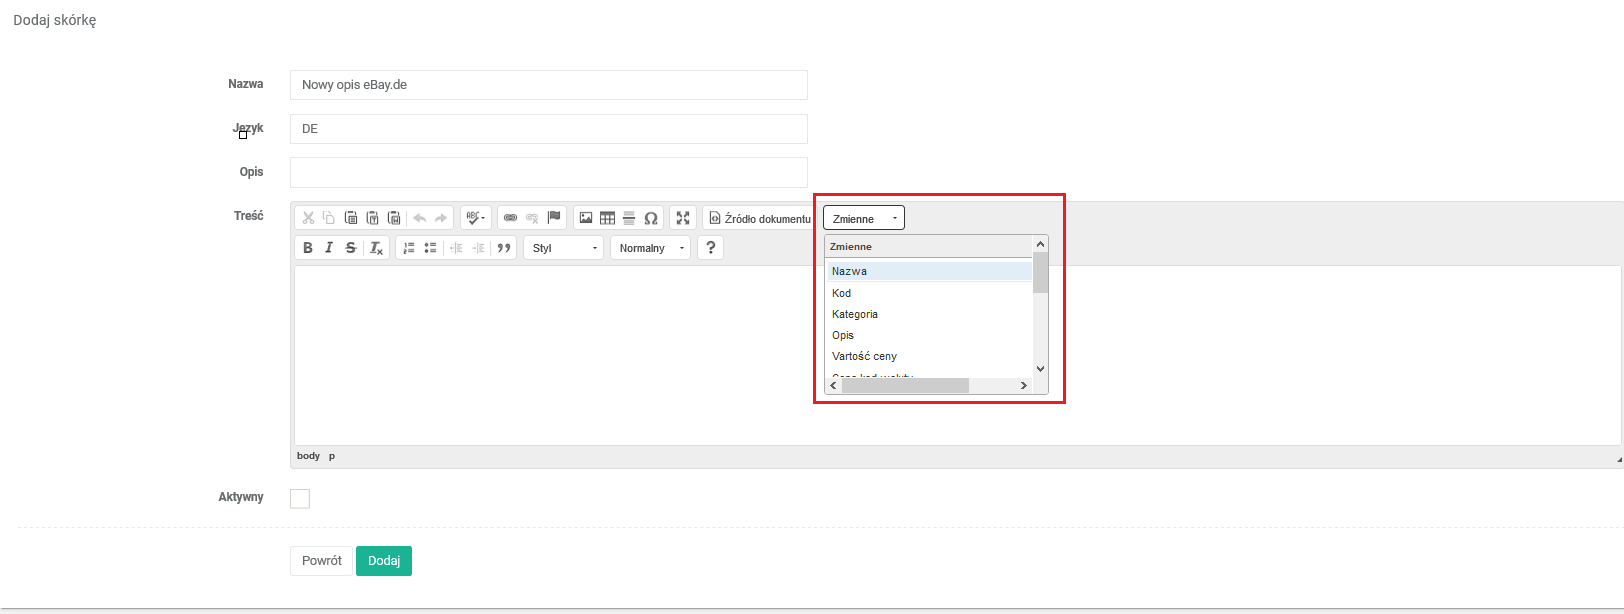
Task: Insert block quote
Action: 504,248
